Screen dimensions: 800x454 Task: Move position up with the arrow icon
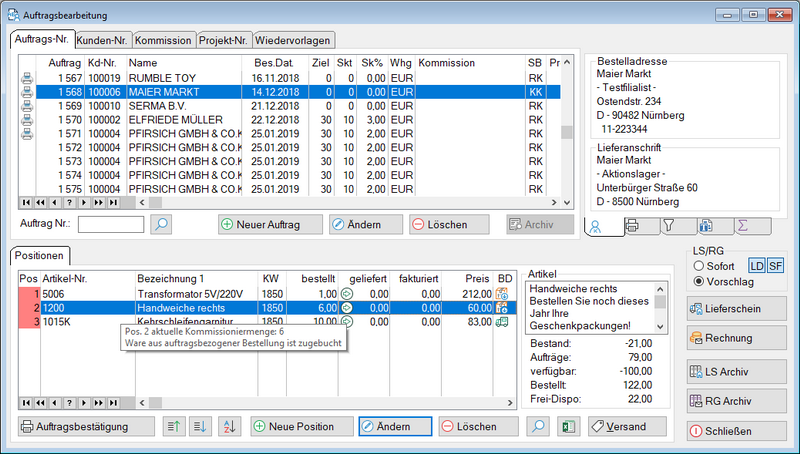coord(173,427)
